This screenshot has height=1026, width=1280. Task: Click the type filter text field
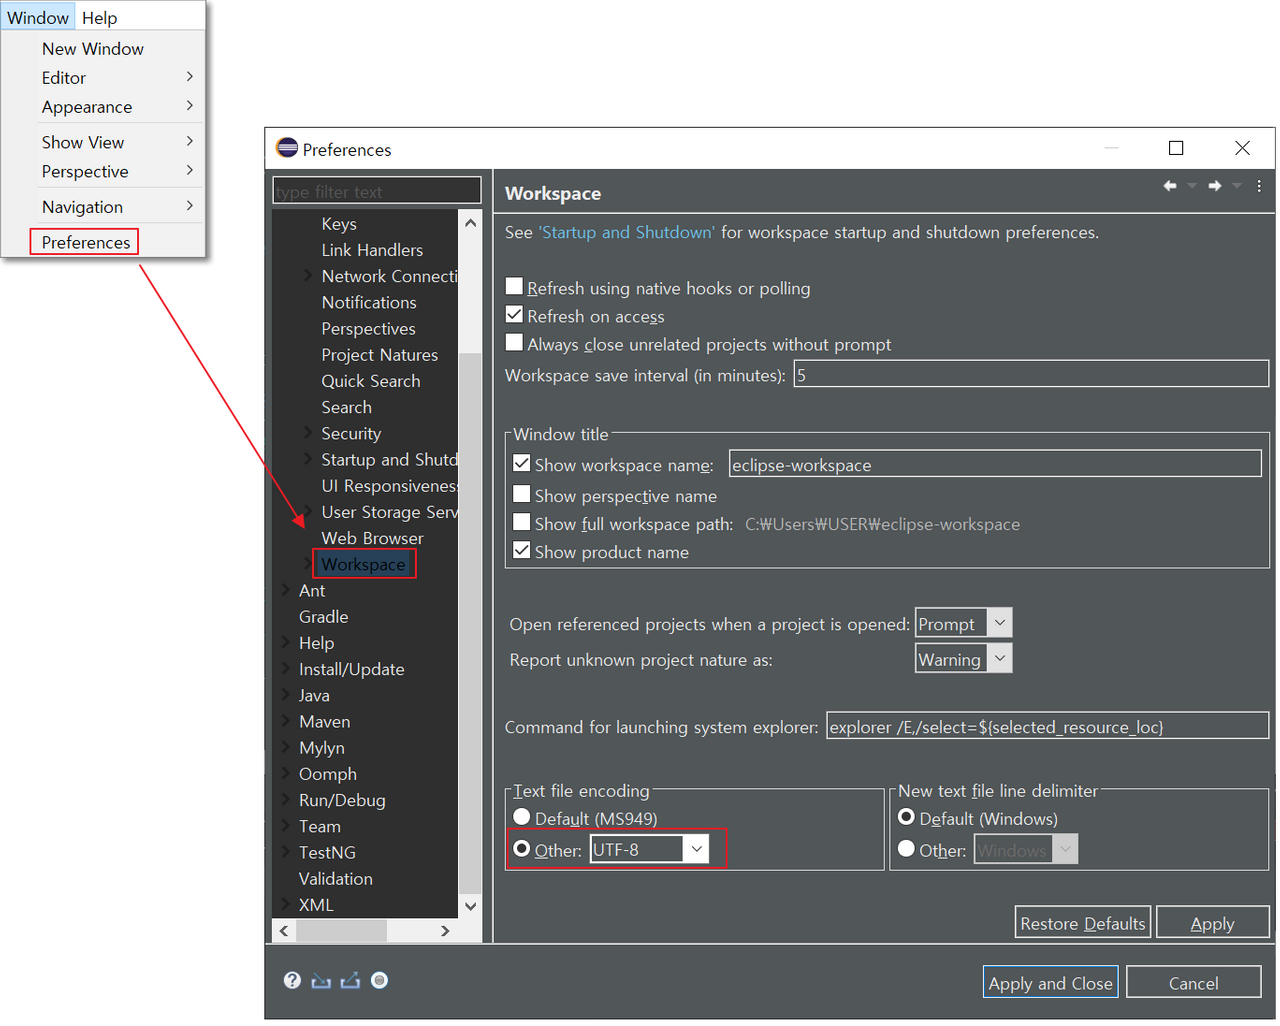377,190
